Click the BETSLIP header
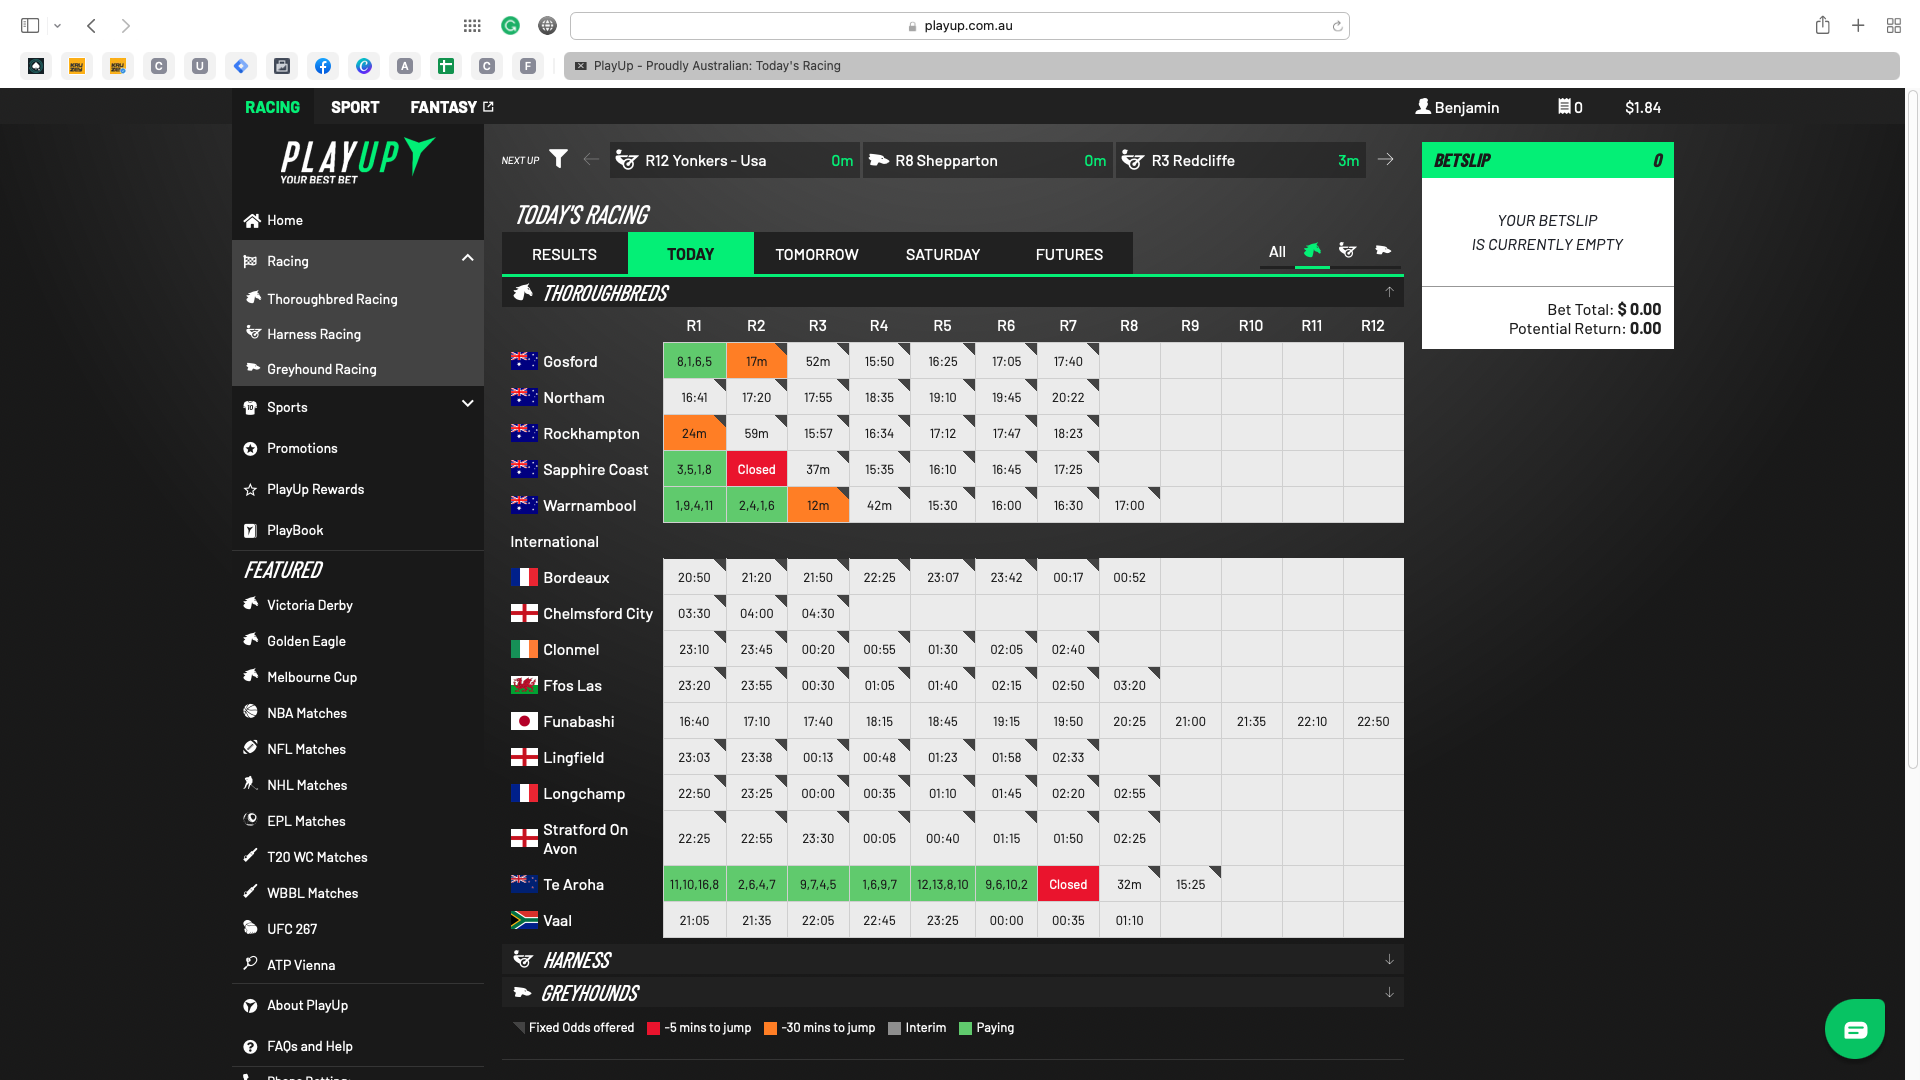Viewport: 1920px width, 1080px height. pos(1547,160)
